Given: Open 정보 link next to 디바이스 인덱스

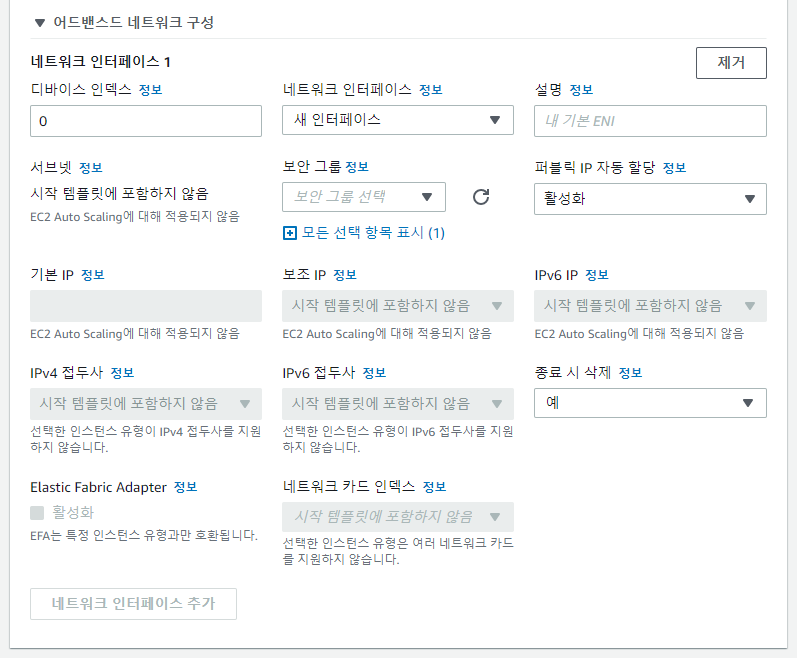Looking at the screenshot, I should 150,90.
